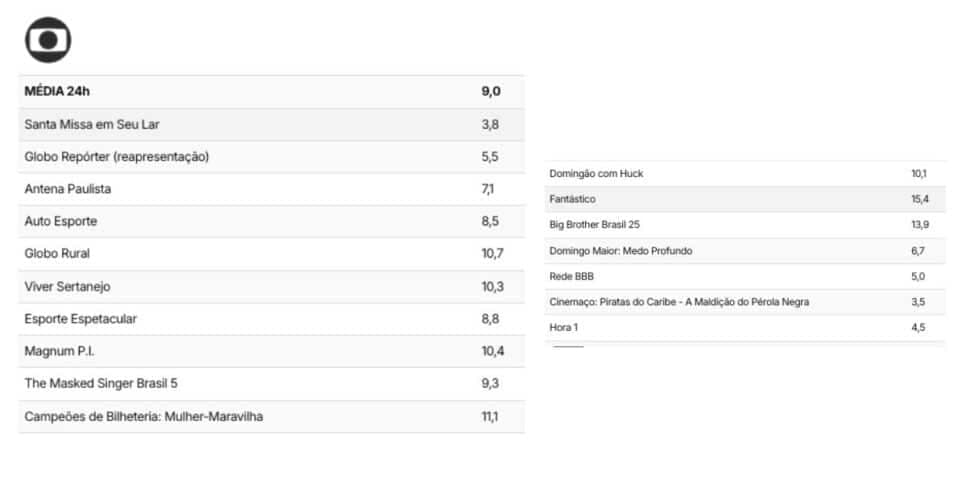The height and width of the screenshot is (483, 966).
Task: Click the Rede BBB row
Action: click(x=745, y=277)
